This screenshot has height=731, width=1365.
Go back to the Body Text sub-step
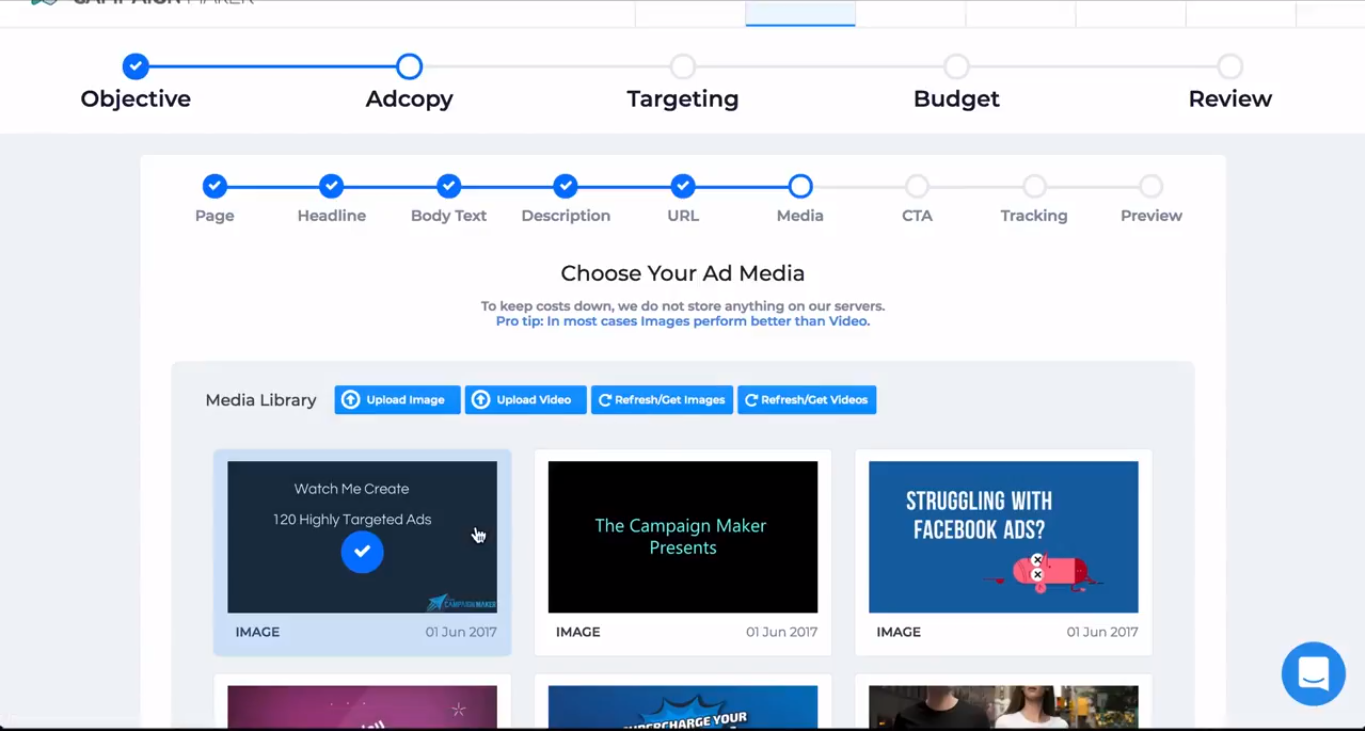tap(449, 186)
